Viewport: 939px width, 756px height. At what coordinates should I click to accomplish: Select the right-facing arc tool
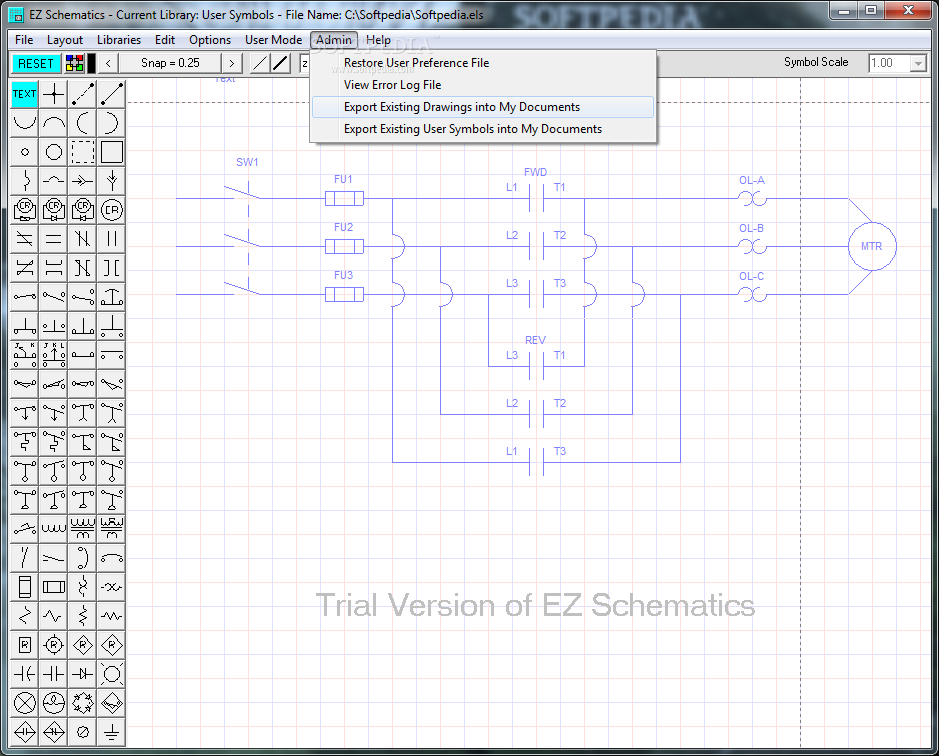(111, 123)
